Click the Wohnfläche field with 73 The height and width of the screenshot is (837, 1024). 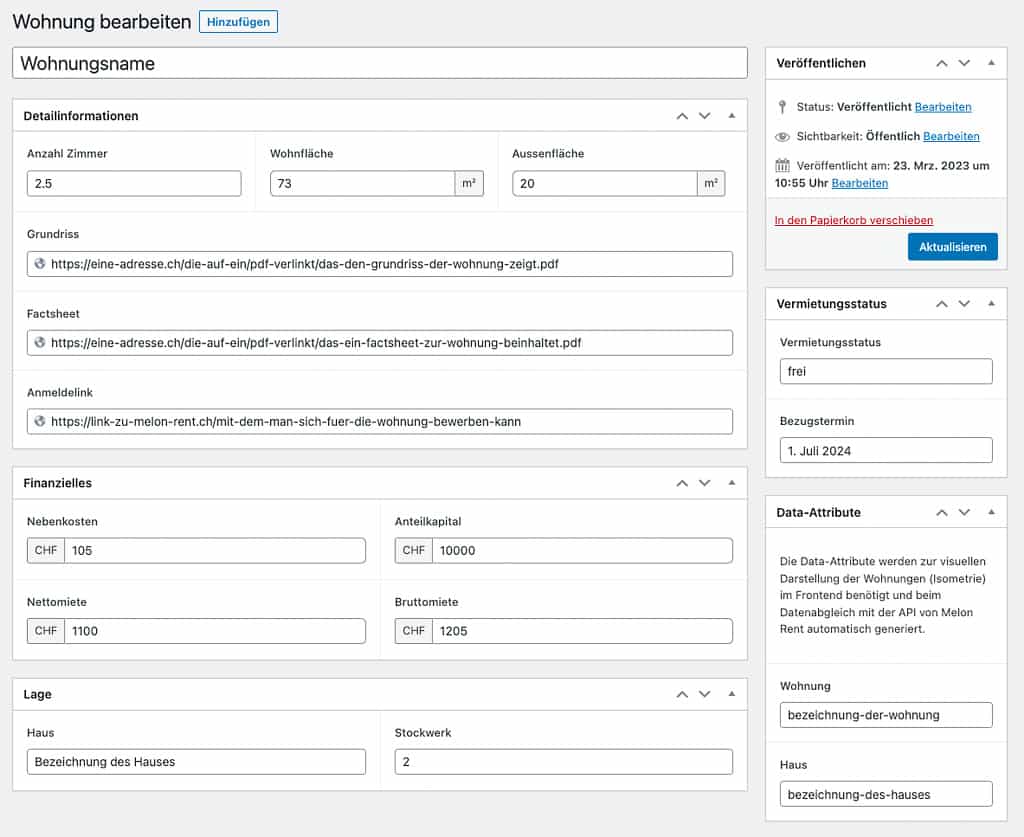click(362, 183)
